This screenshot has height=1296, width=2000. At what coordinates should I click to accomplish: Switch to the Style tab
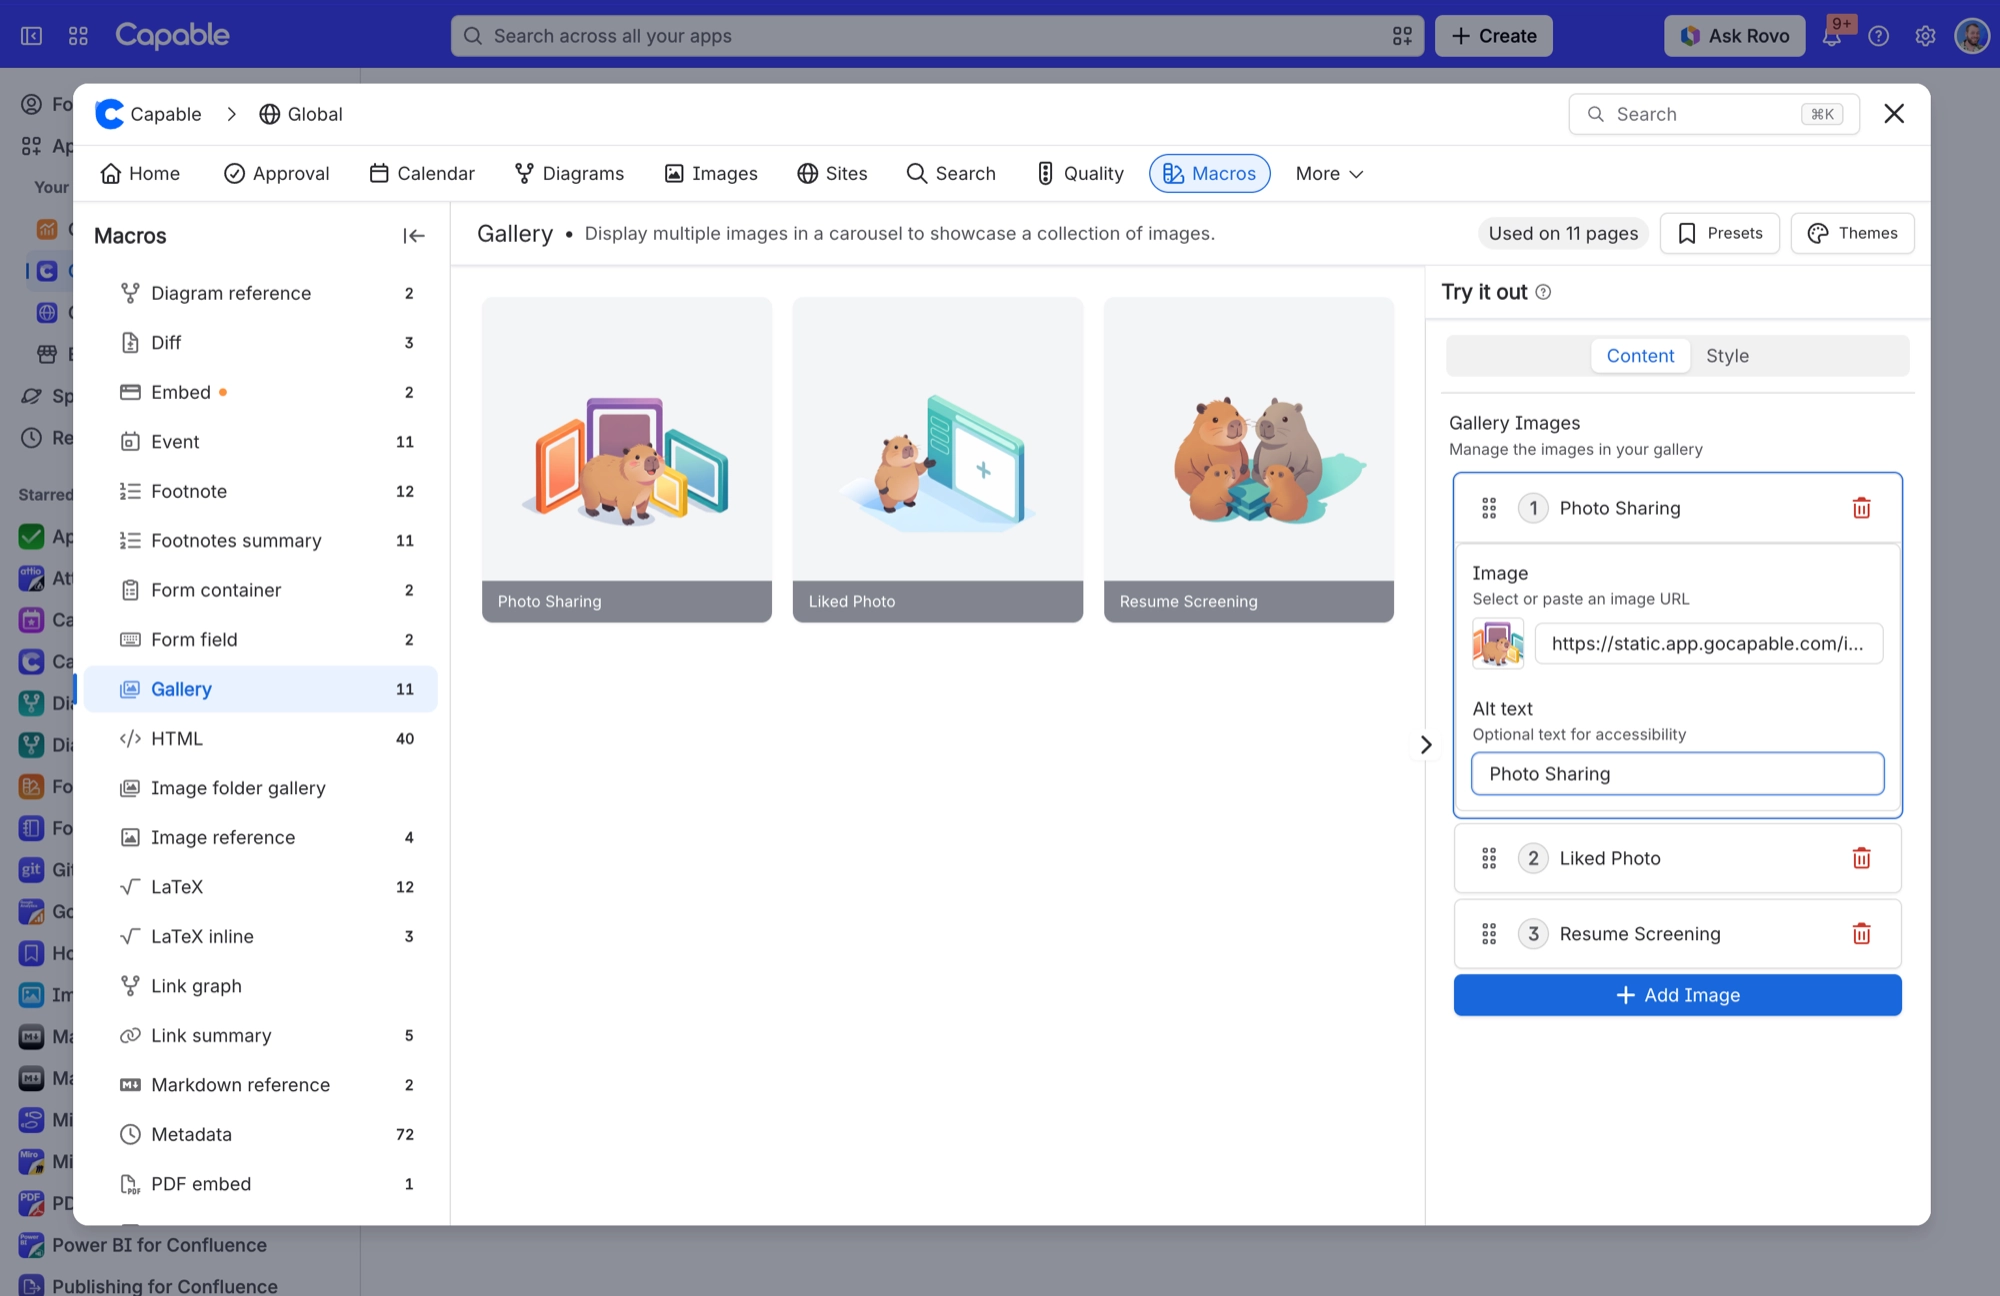(1727, 356)
